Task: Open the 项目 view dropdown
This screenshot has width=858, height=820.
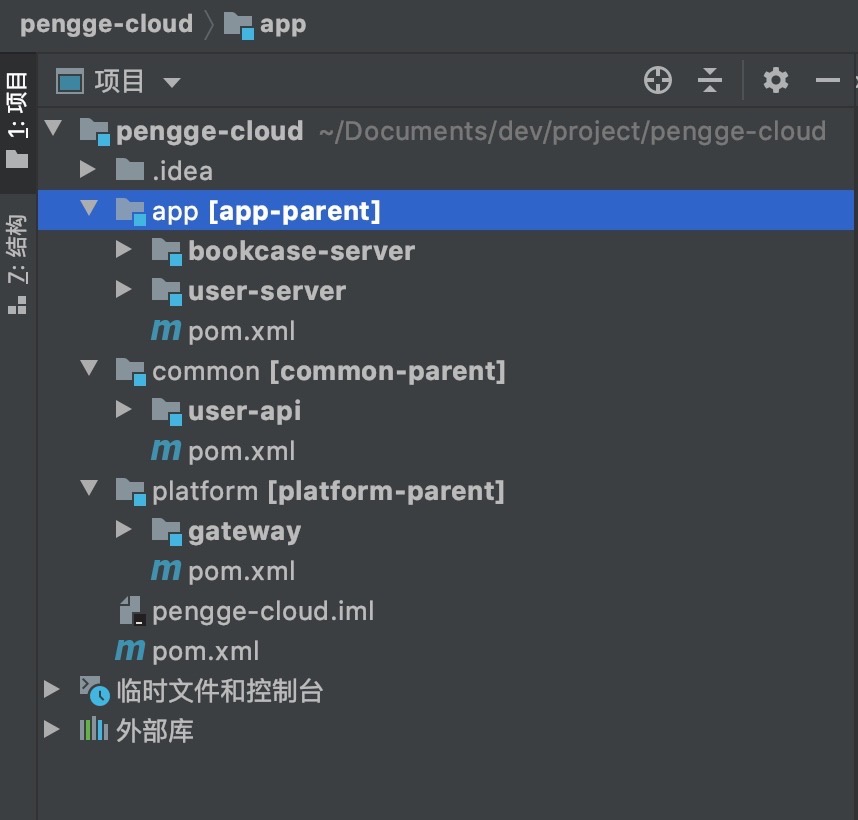Action: [x=171, y=82]
